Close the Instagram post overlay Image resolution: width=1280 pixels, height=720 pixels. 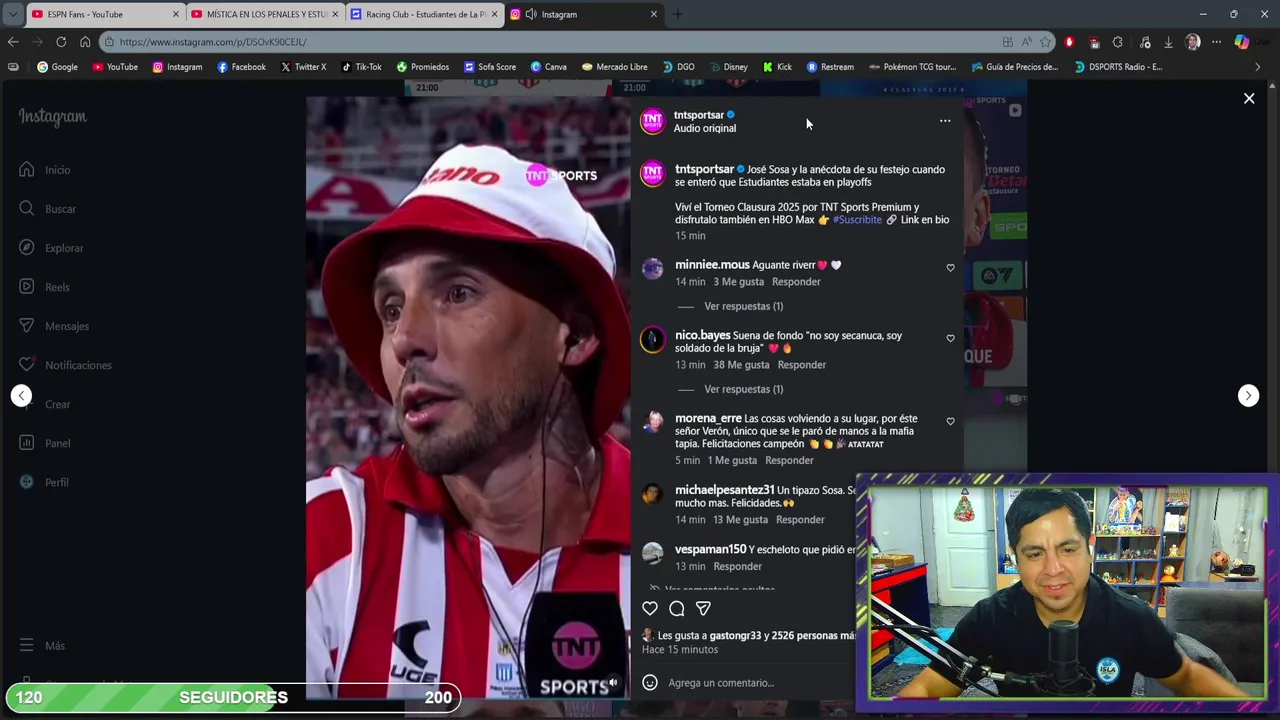[x=1249, y=98]
